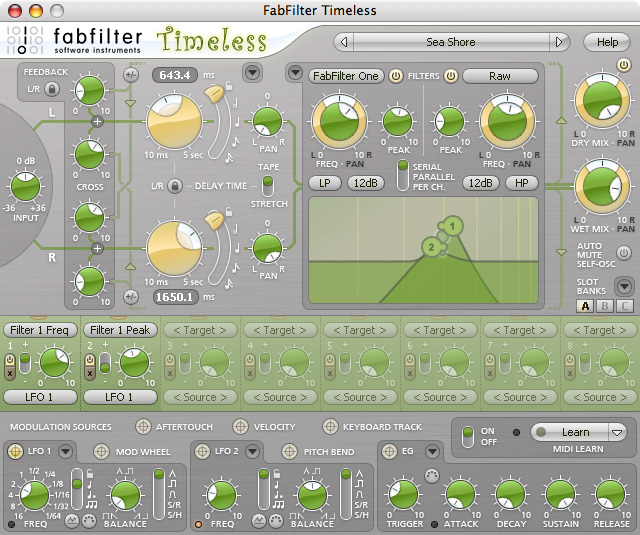640x535 pixels.
Task: Click the Raw filter style button
Action: 500,76
